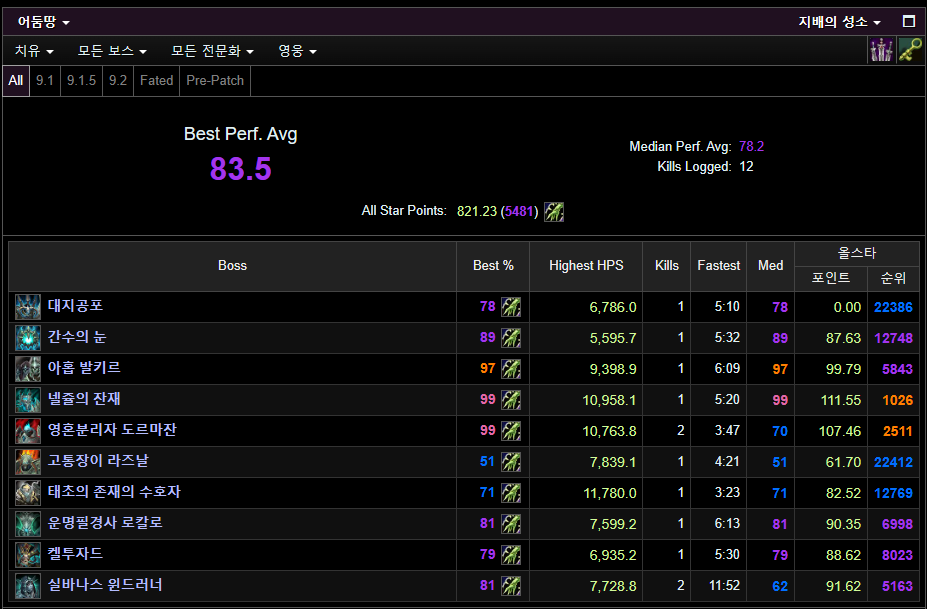Viewport: 927px width, 609px height.
Task: Click spec icon in 간수의 눈 row
Action: pyautogui.click(x=511, y=338)
